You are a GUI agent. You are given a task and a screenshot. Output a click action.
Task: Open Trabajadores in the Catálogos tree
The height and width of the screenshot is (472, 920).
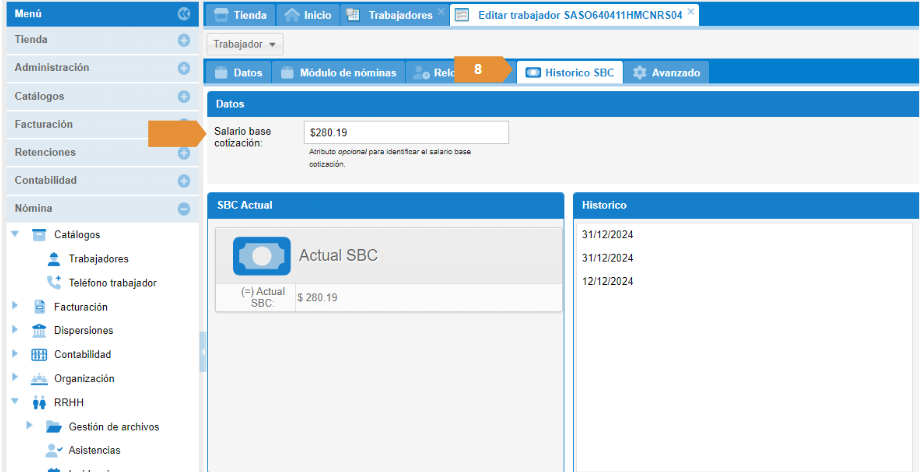97,259
